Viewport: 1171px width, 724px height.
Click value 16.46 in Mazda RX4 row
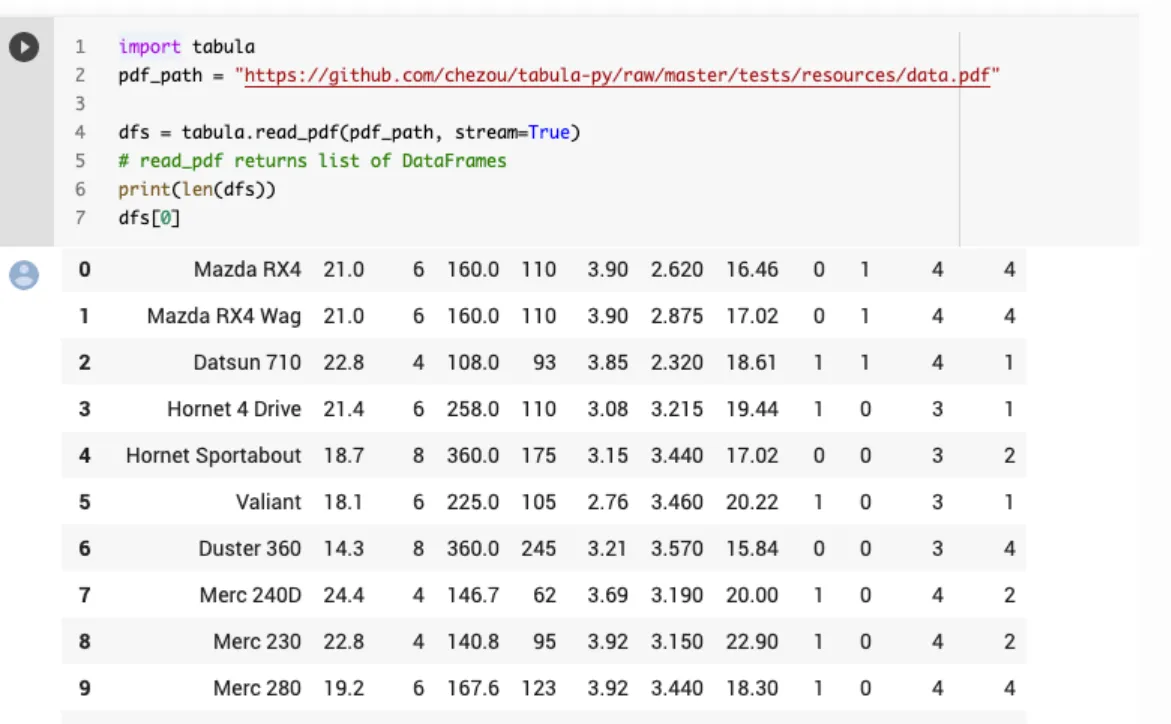pos(752,269)
